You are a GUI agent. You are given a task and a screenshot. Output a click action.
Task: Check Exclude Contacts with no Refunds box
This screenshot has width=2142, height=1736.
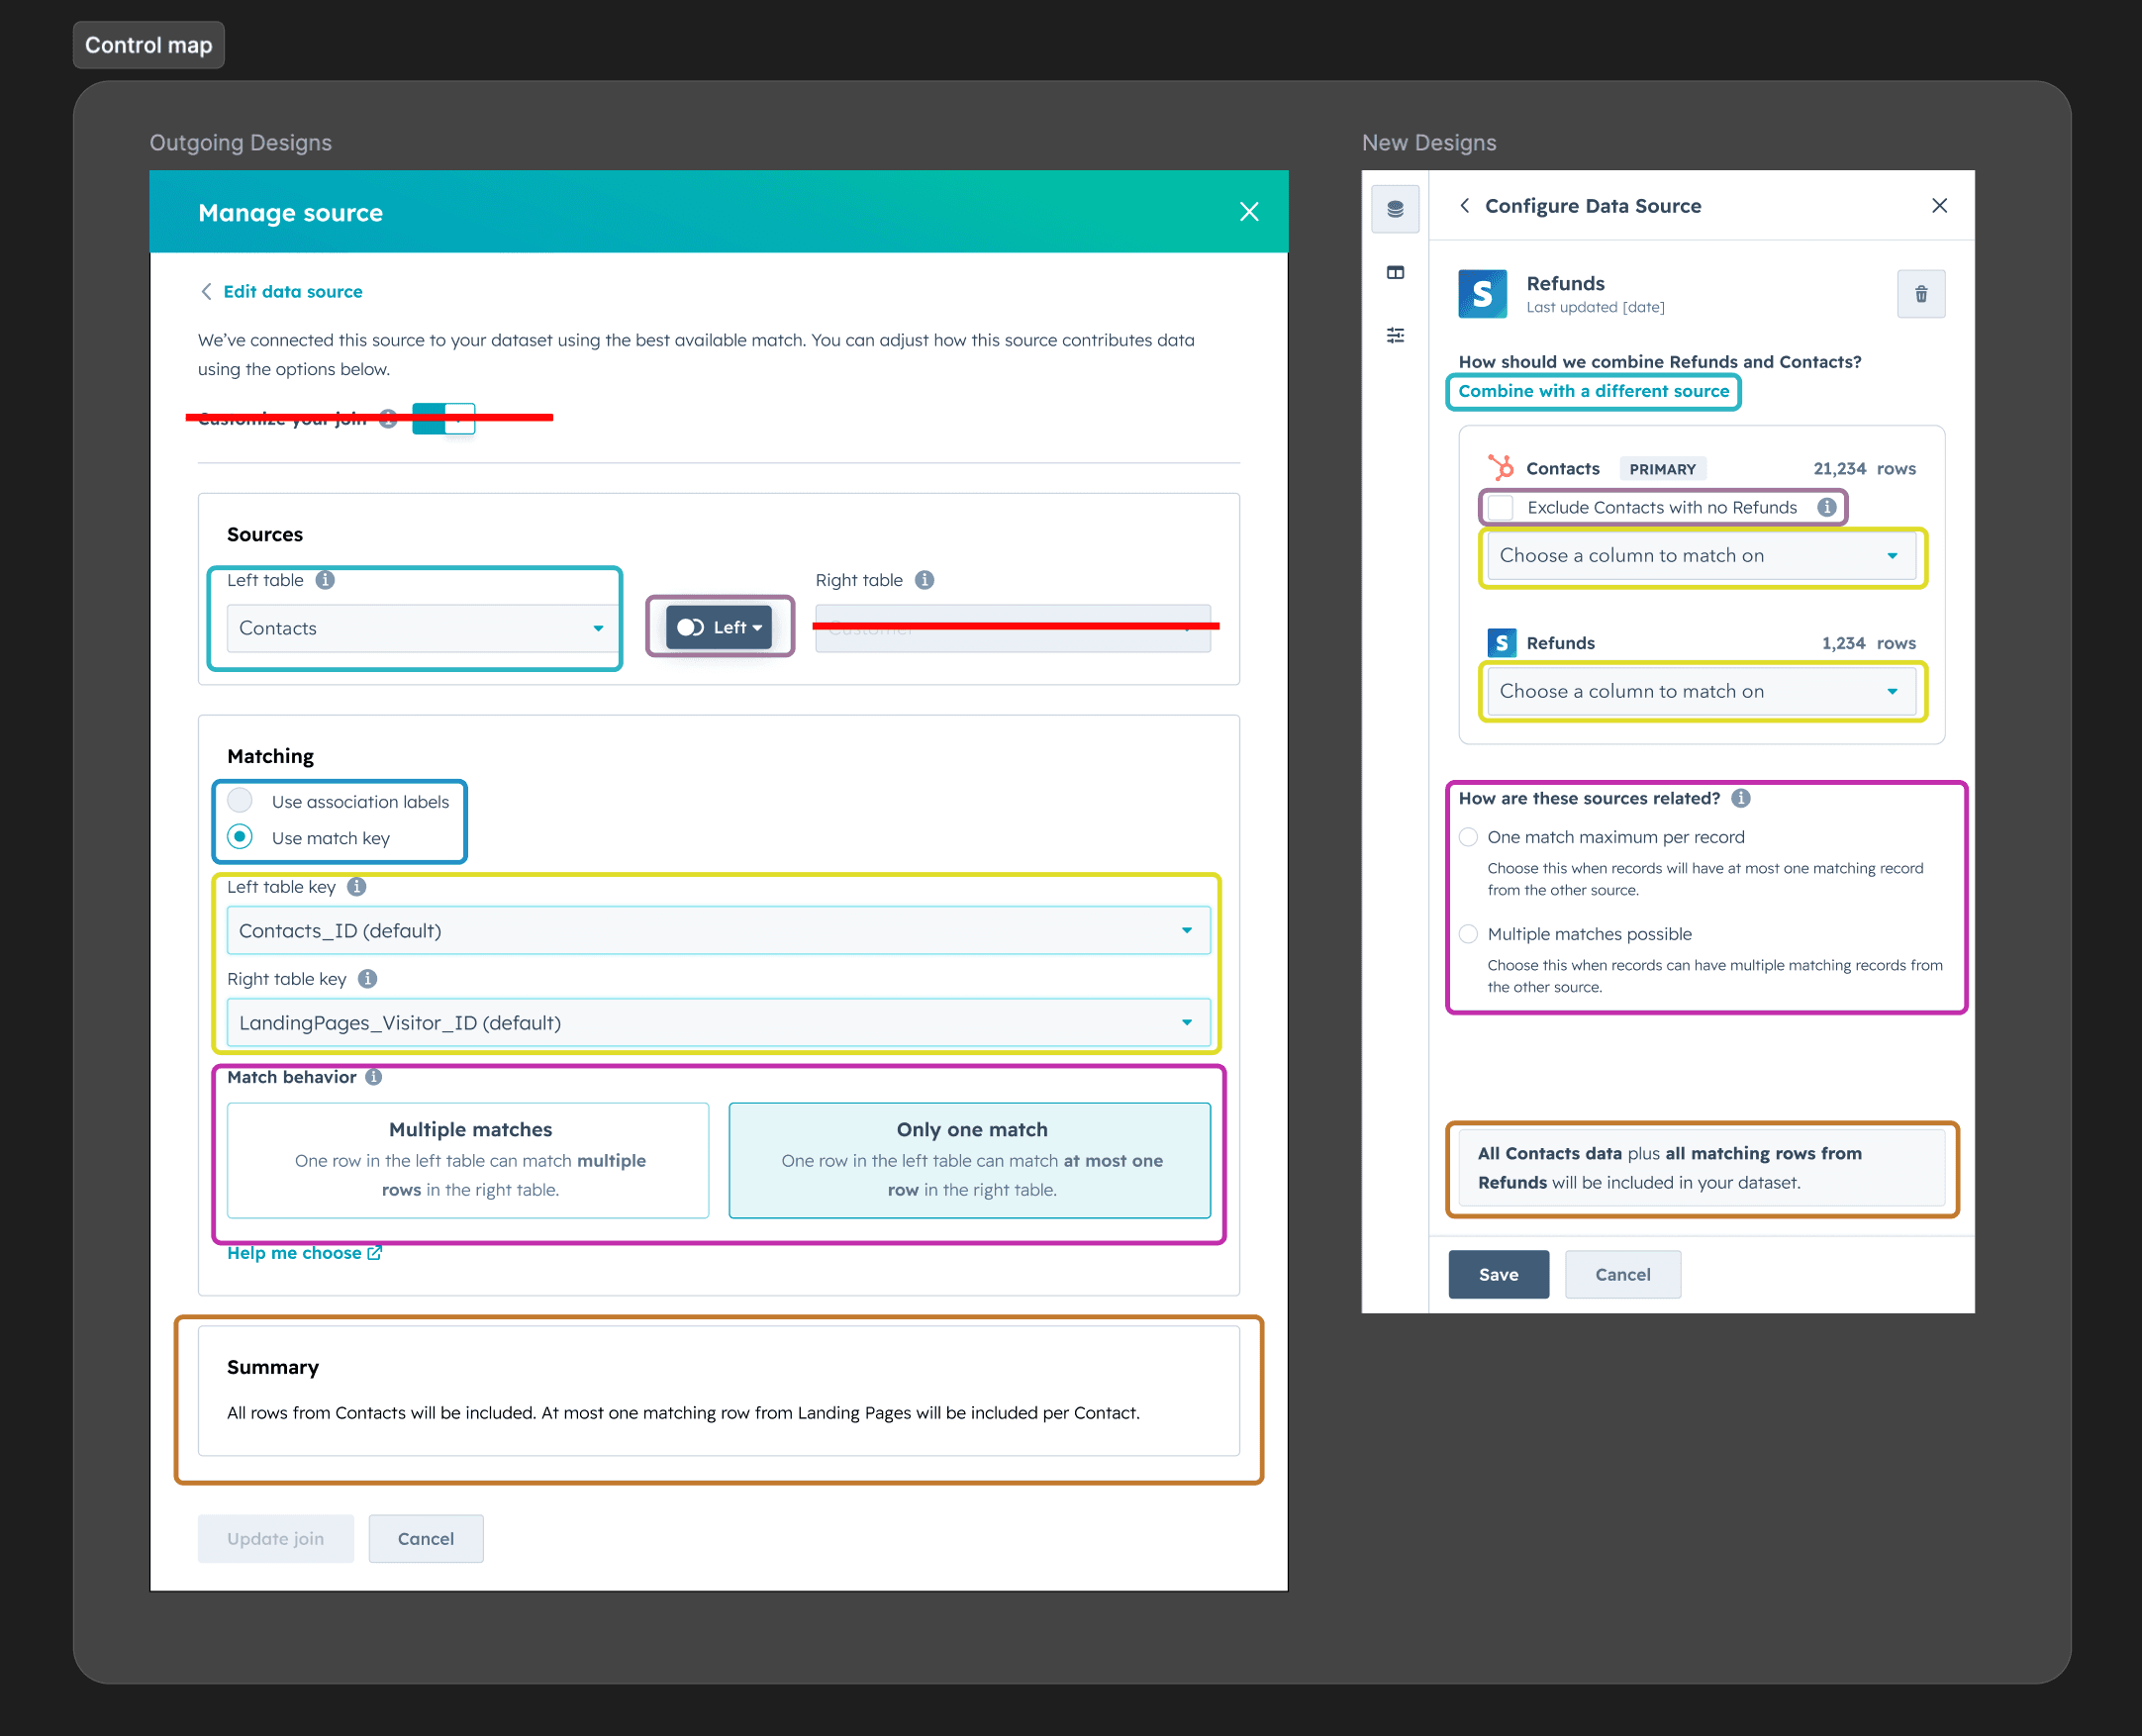click(x=1500, y=508)
